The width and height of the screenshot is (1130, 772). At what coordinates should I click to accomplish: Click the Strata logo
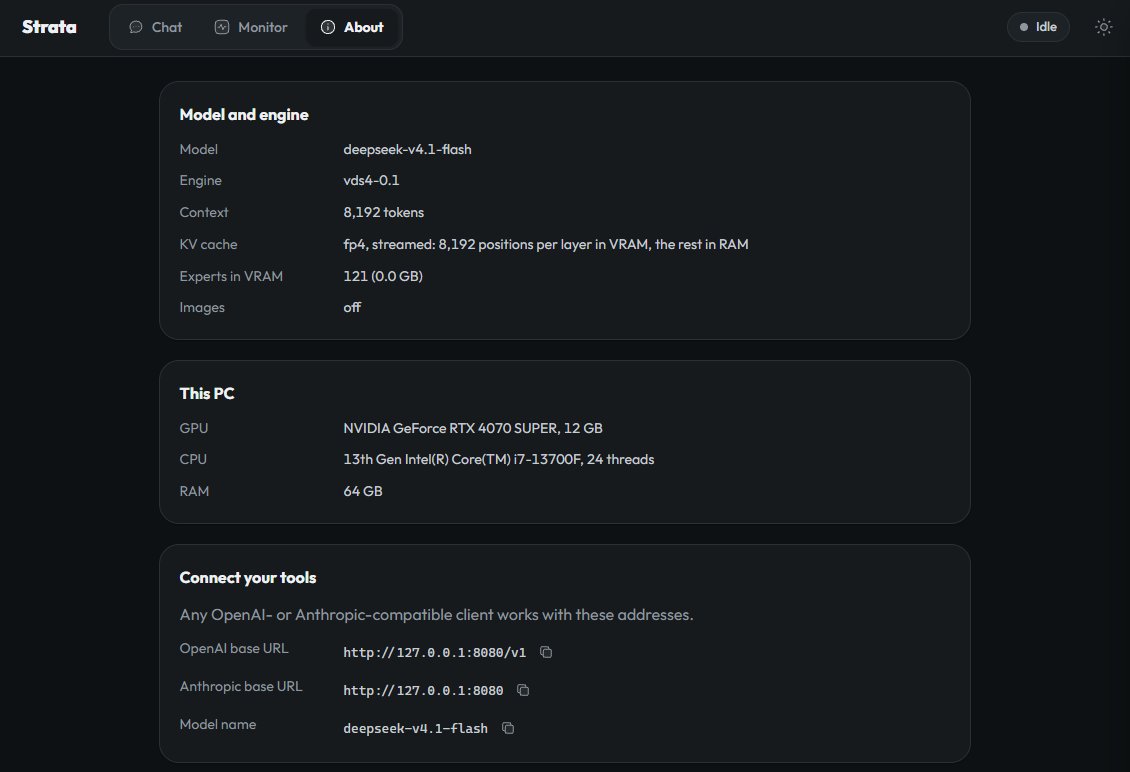click(49, 27)
